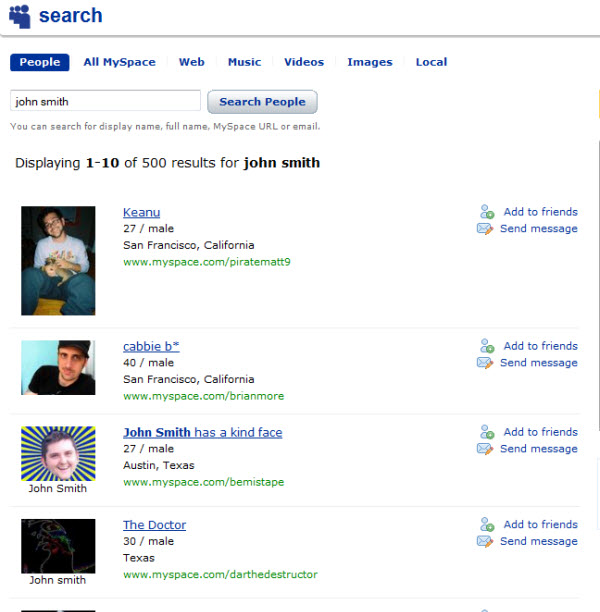Click Send message envelope icon for Keanu
This screenshot has width=600, height=612.
click(x=485, y=229)
